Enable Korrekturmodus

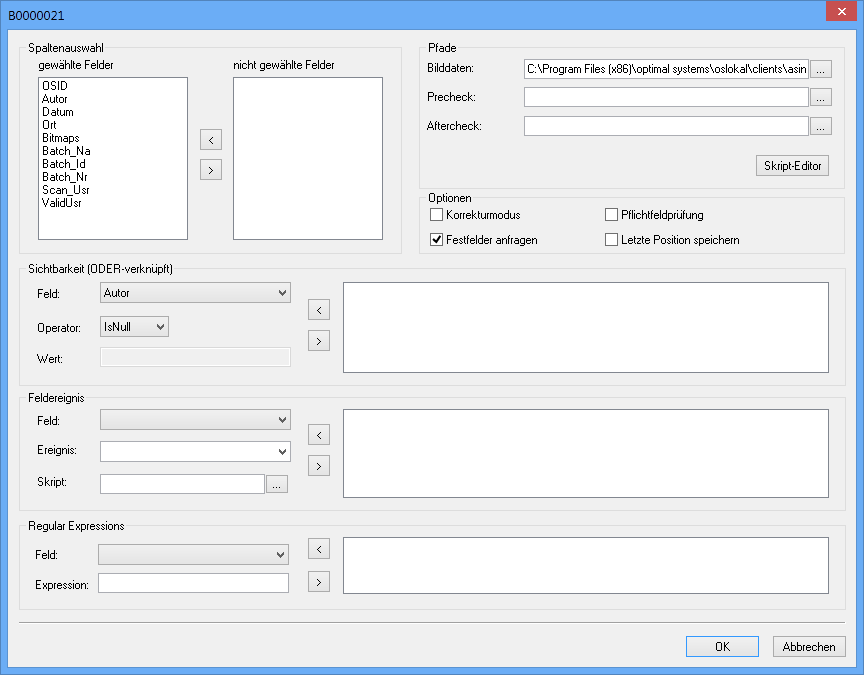[x=436, y=214]
